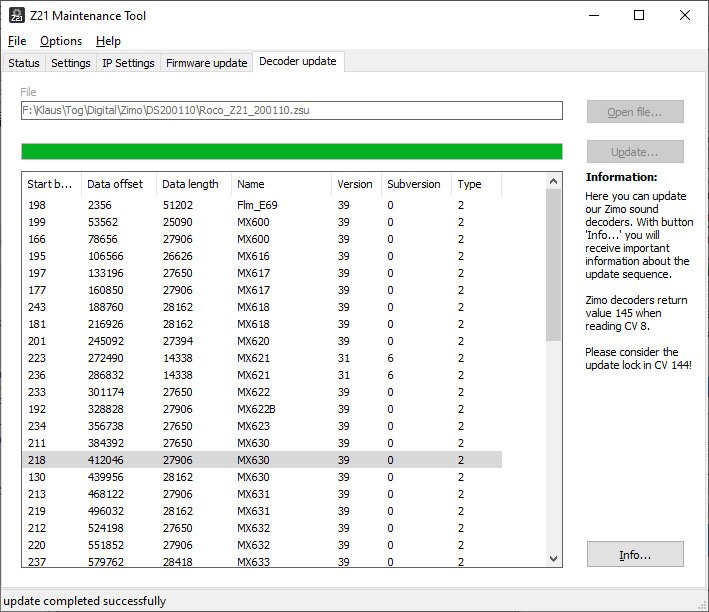The width and height of the screenshot is (709, 612).
Task: Select the MX623 row
Action: tap(262, 426)
